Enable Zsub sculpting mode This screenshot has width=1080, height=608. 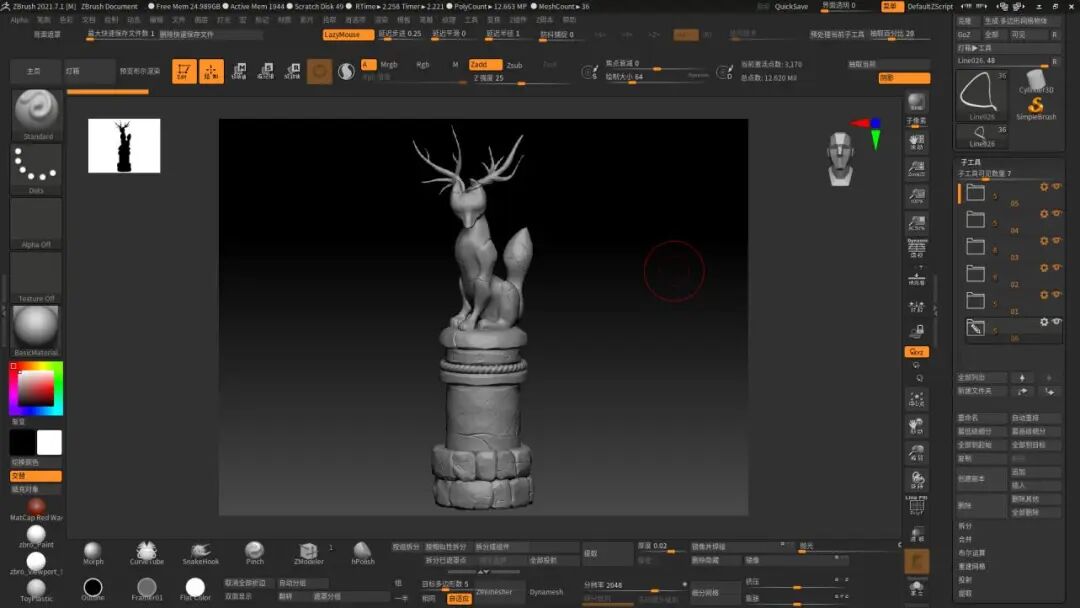coord(515,65)
